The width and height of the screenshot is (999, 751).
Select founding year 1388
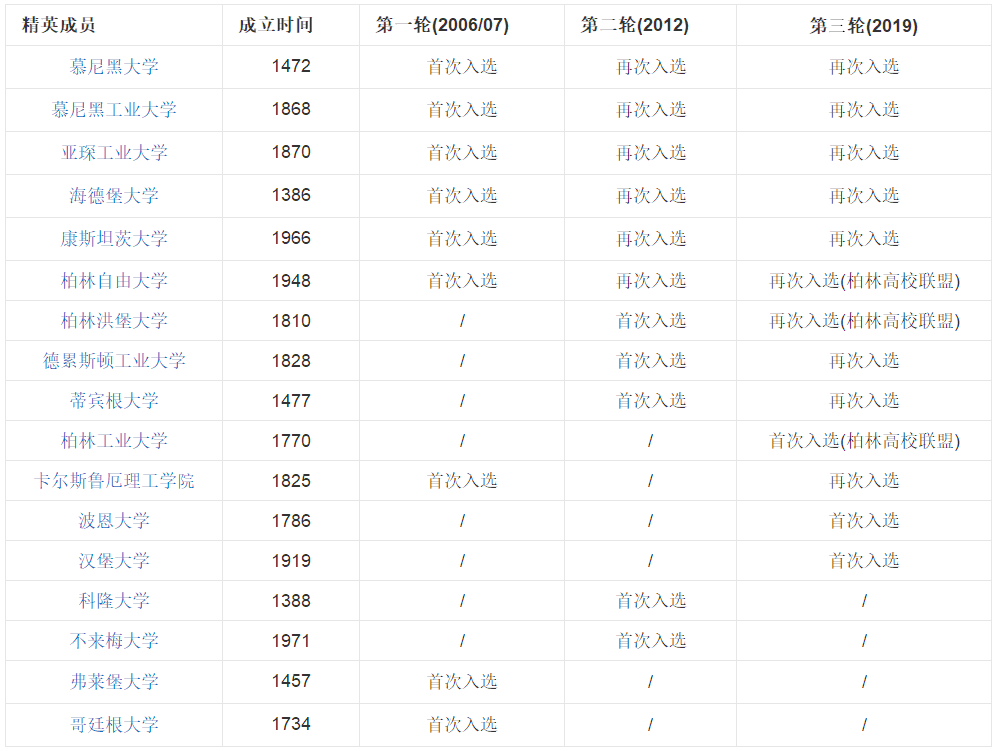point(291,601)
